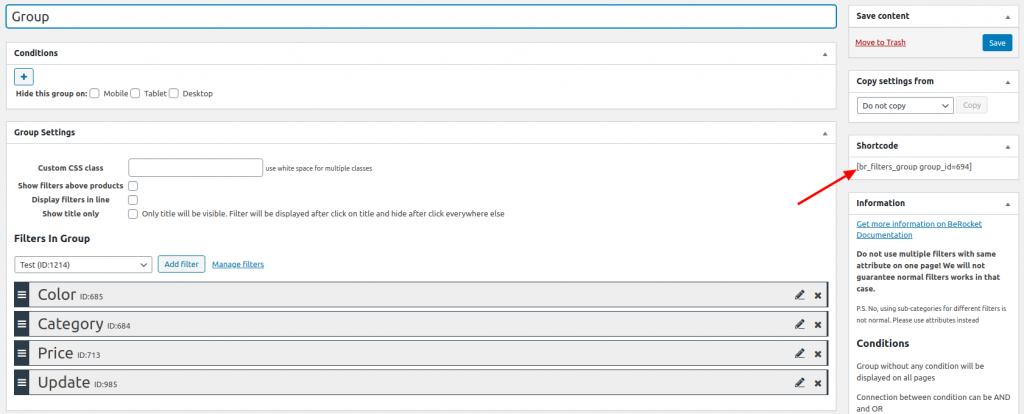The height and width of the screenshot is (414, 1024).
Task: Click the Custom CSS class input field
Action: (x=196, y=168)
